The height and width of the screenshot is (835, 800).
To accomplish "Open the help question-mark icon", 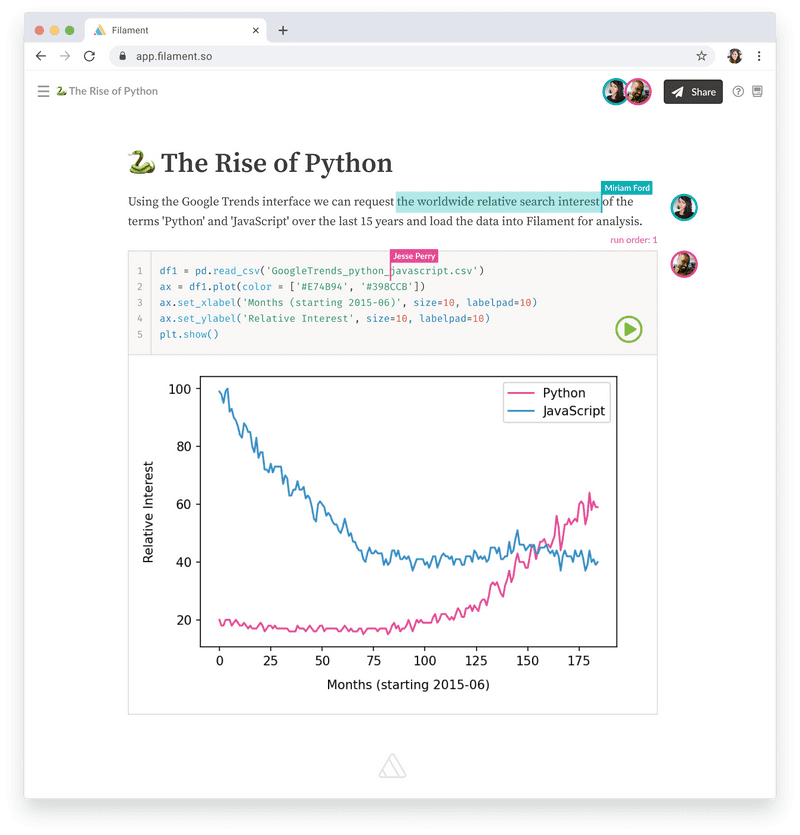I will pyautogui.click(x=737, y=91).
